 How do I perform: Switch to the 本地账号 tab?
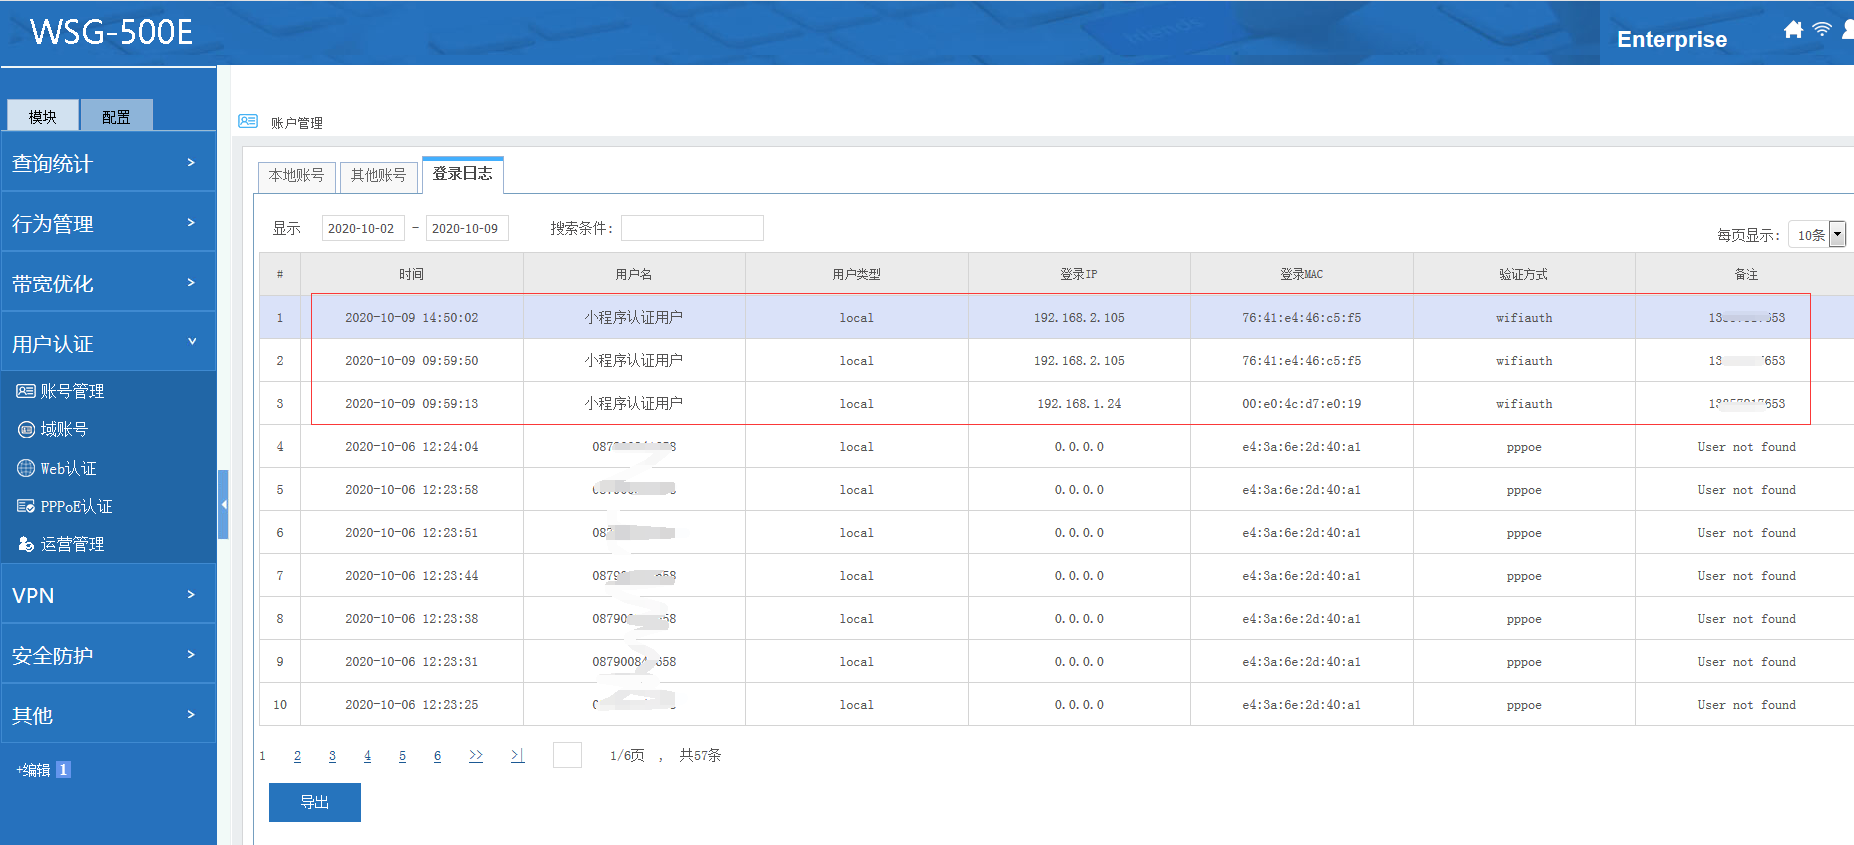pos(296,175)
